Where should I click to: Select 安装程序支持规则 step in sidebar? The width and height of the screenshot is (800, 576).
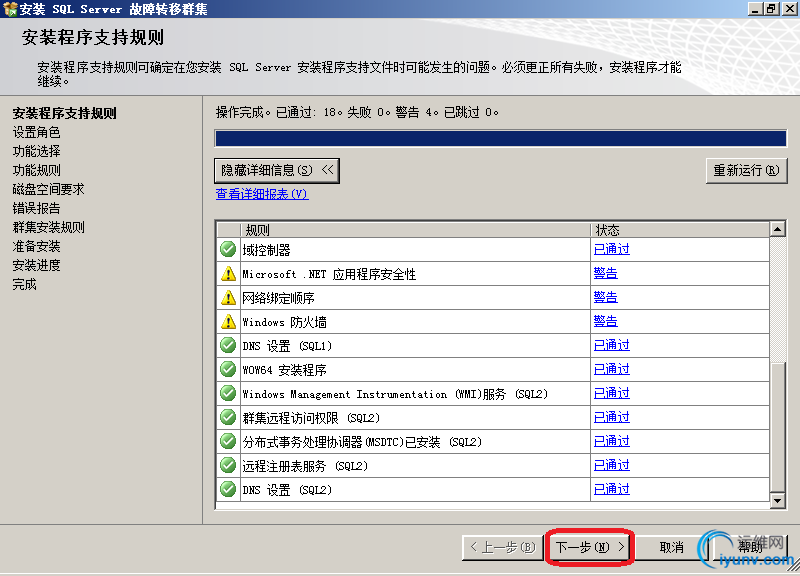click(x=64, y=113)
